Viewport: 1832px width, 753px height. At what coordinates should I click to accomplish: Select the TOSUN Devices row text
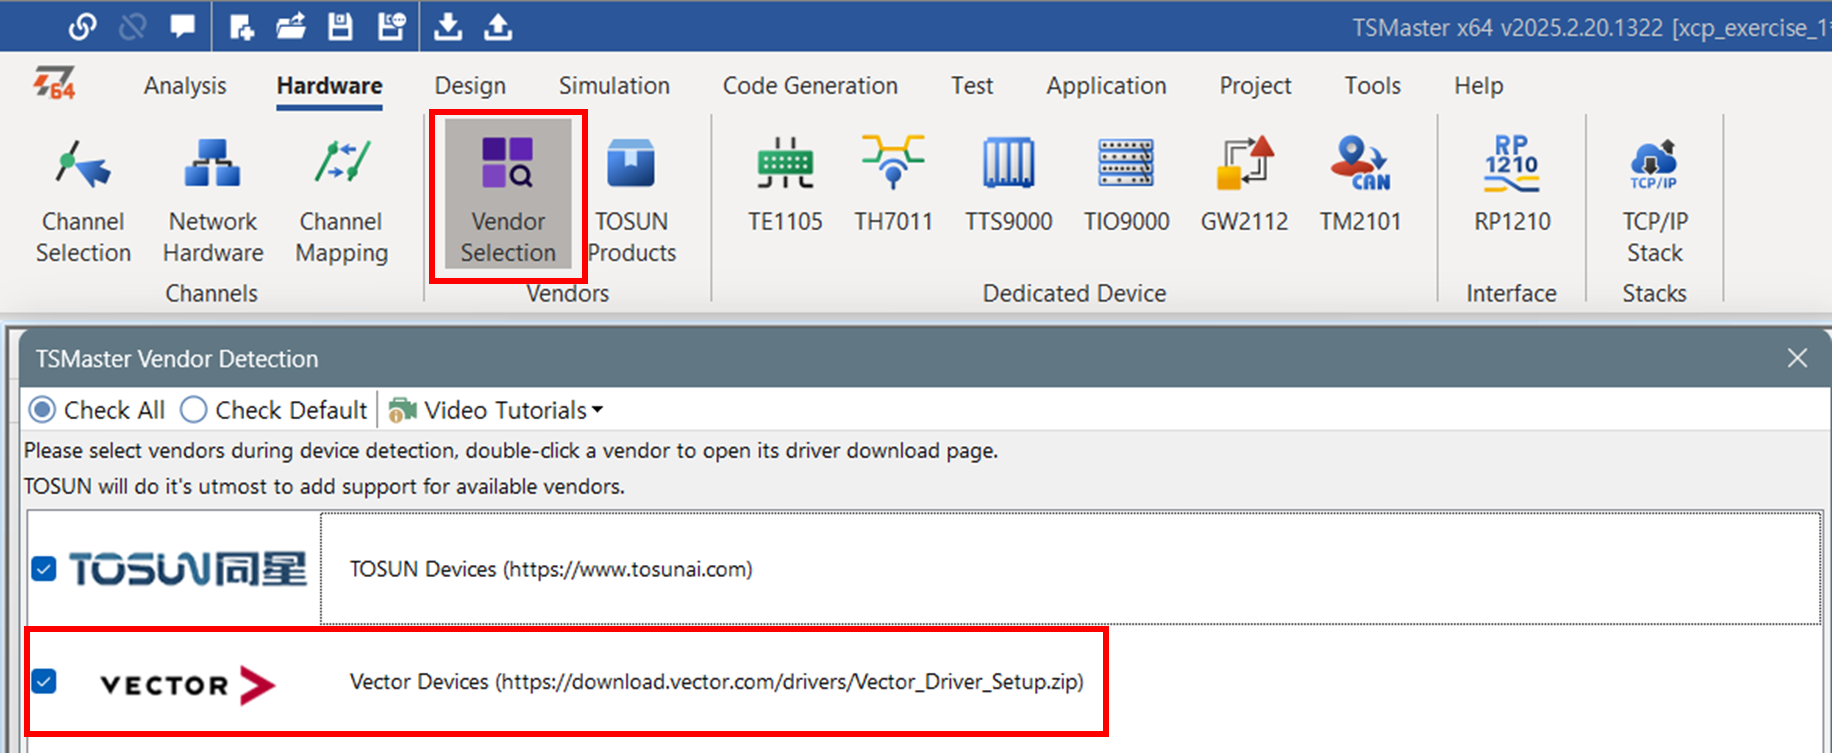pyautogui.click(x=551, y=569)
